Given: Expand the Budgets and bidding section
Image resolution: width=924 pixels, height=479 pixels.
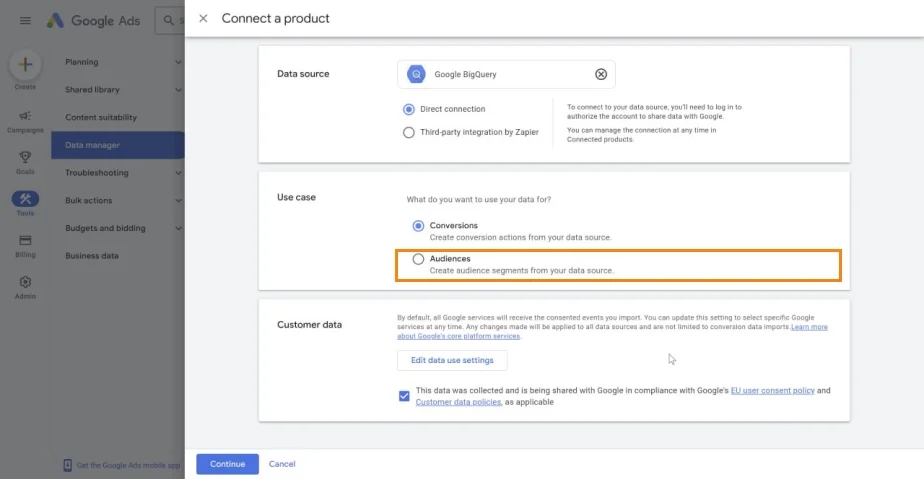Looking at the screenshot, I should click(121, 228).
